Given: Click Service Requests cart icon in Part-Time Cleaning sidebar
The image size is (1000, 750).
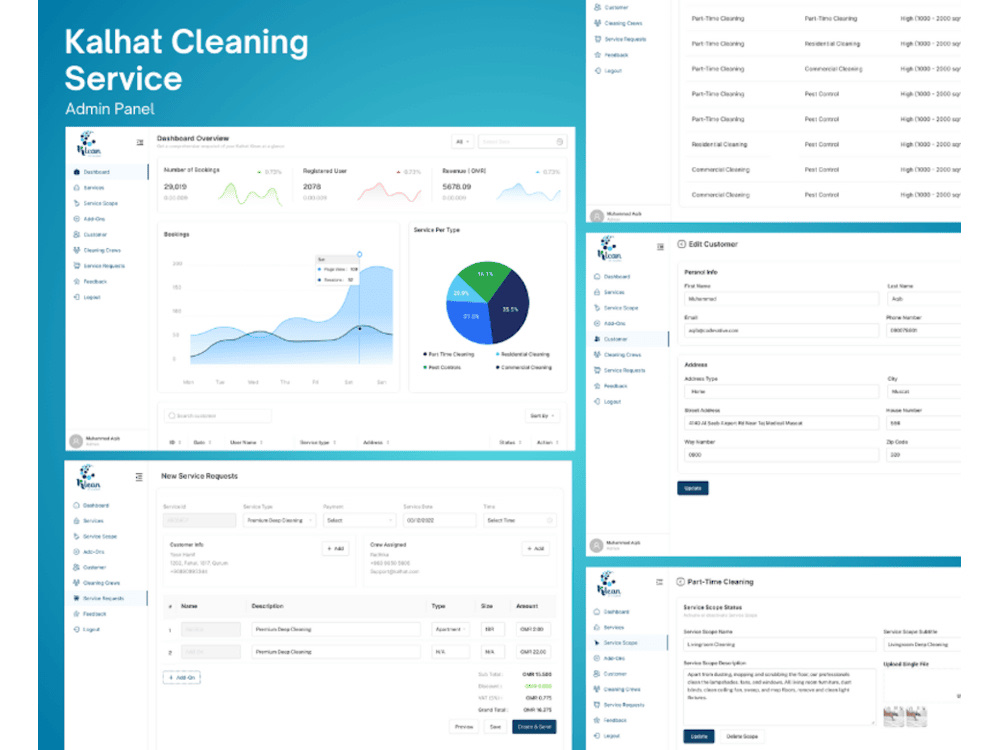Looking at the screenshot, I should [x=596, y=705].
